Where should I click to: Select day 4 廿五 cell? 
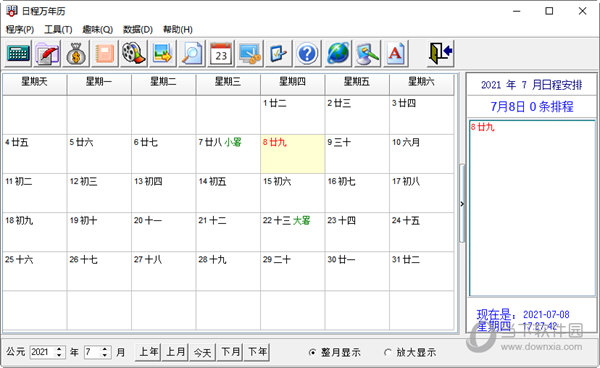[x=35, y=154]
